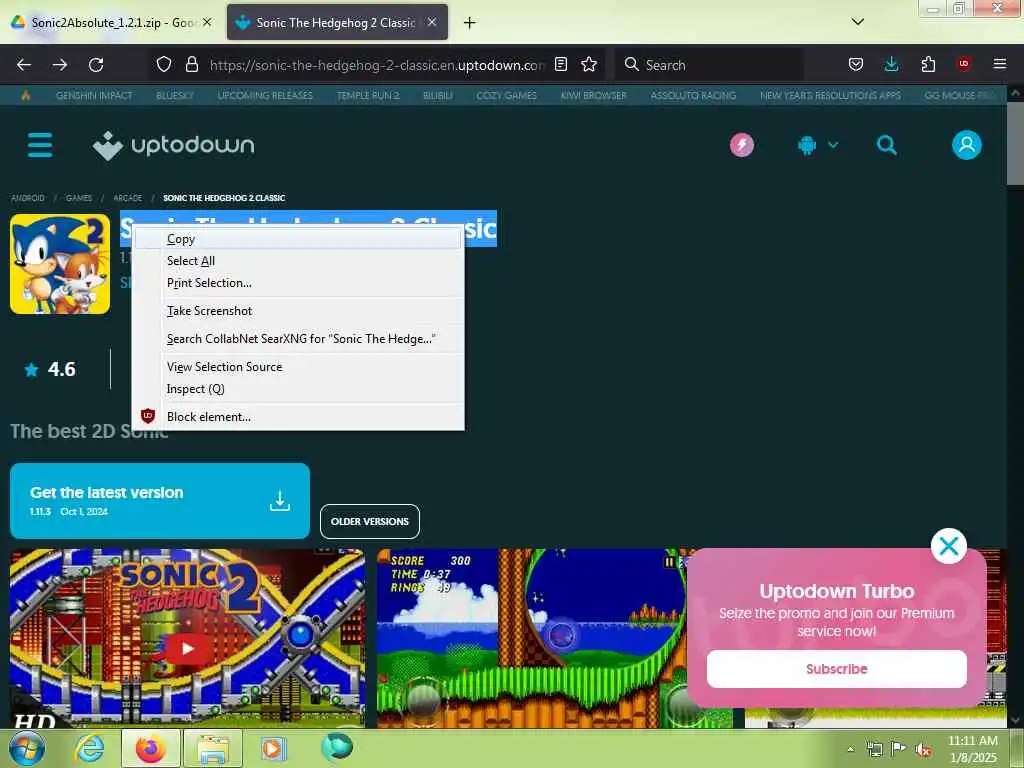Click the address bar URL field
1024x768 pixels.
376,65
